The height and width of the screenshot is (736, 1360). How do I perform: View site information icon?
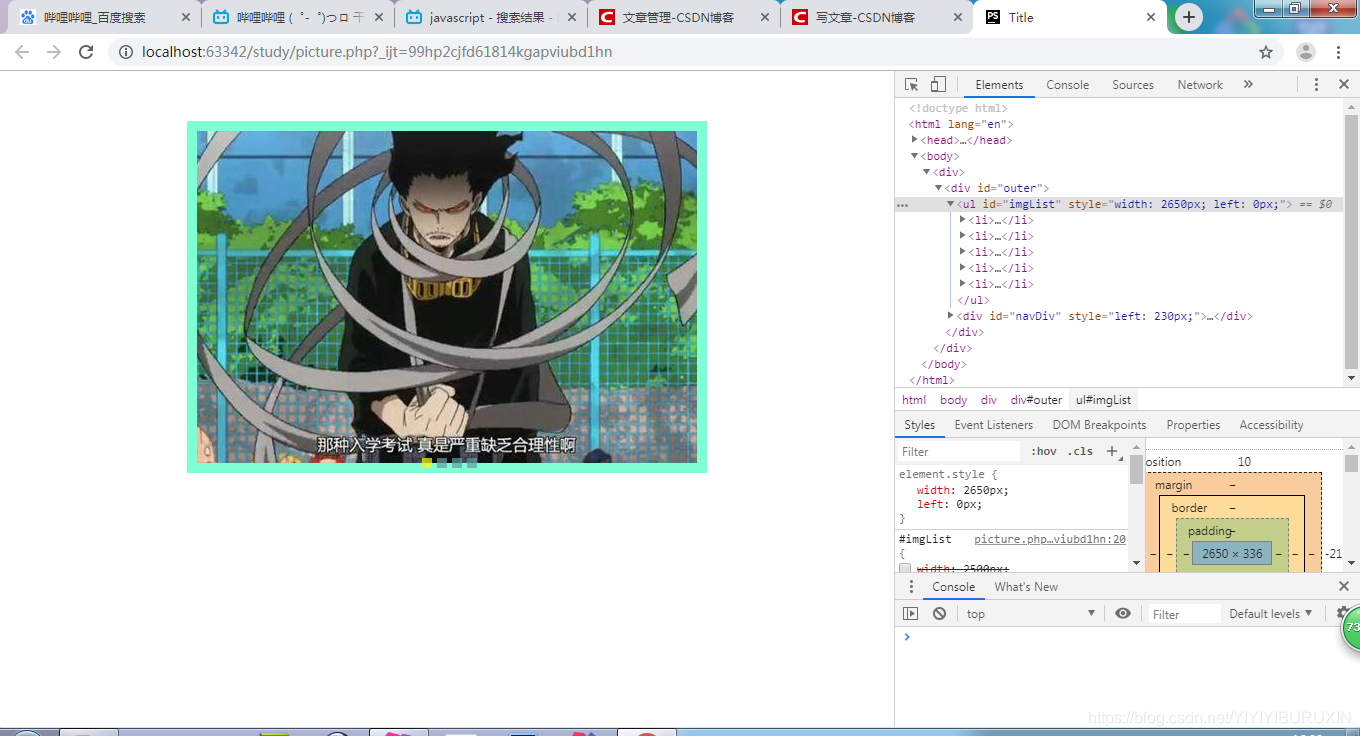pyautogui.click(x=125, y=52)
